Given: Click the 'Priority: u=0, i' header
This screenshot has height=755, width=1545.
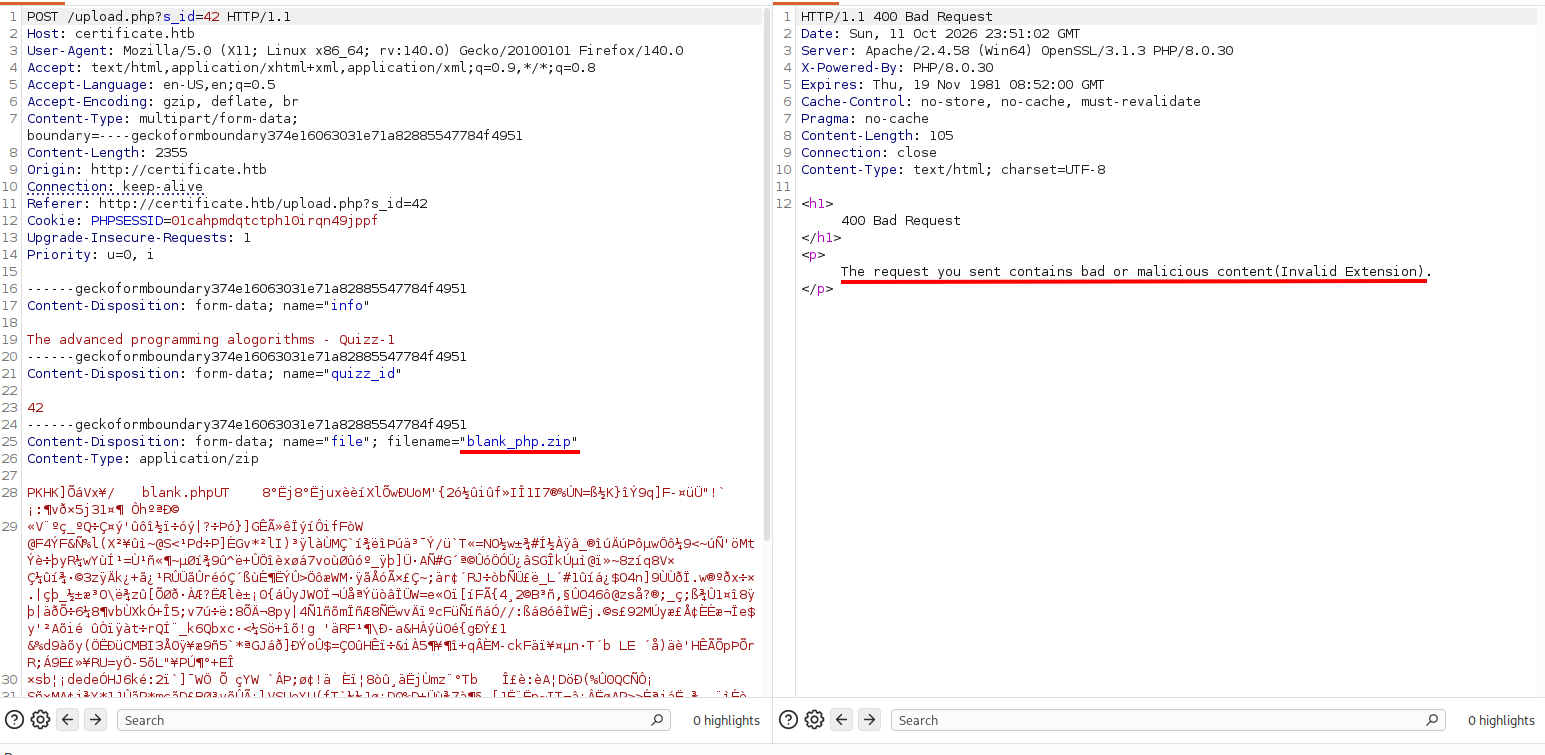Looking at the screenshot, I should coord(91,255).
